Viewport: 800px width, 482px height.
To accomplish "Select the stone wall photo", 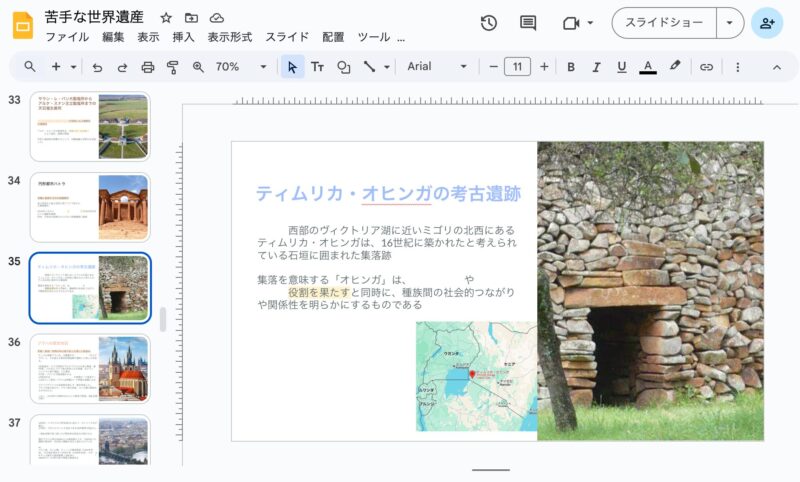I will (651, 291).
